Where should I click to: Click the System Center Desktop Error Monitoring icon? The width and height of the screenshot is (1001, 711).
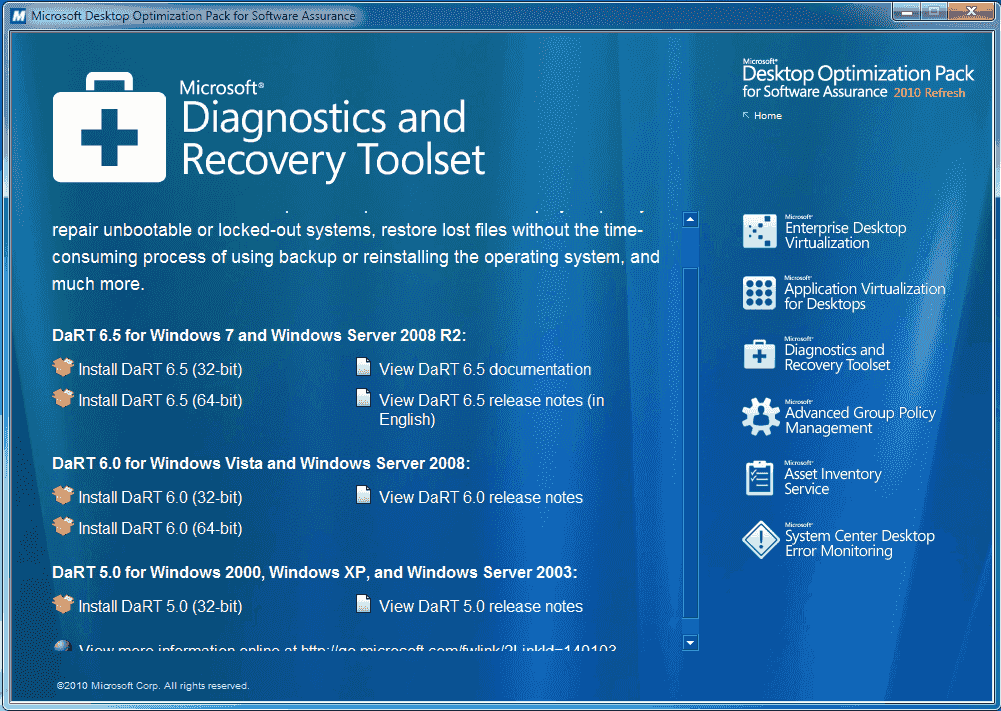760,540
